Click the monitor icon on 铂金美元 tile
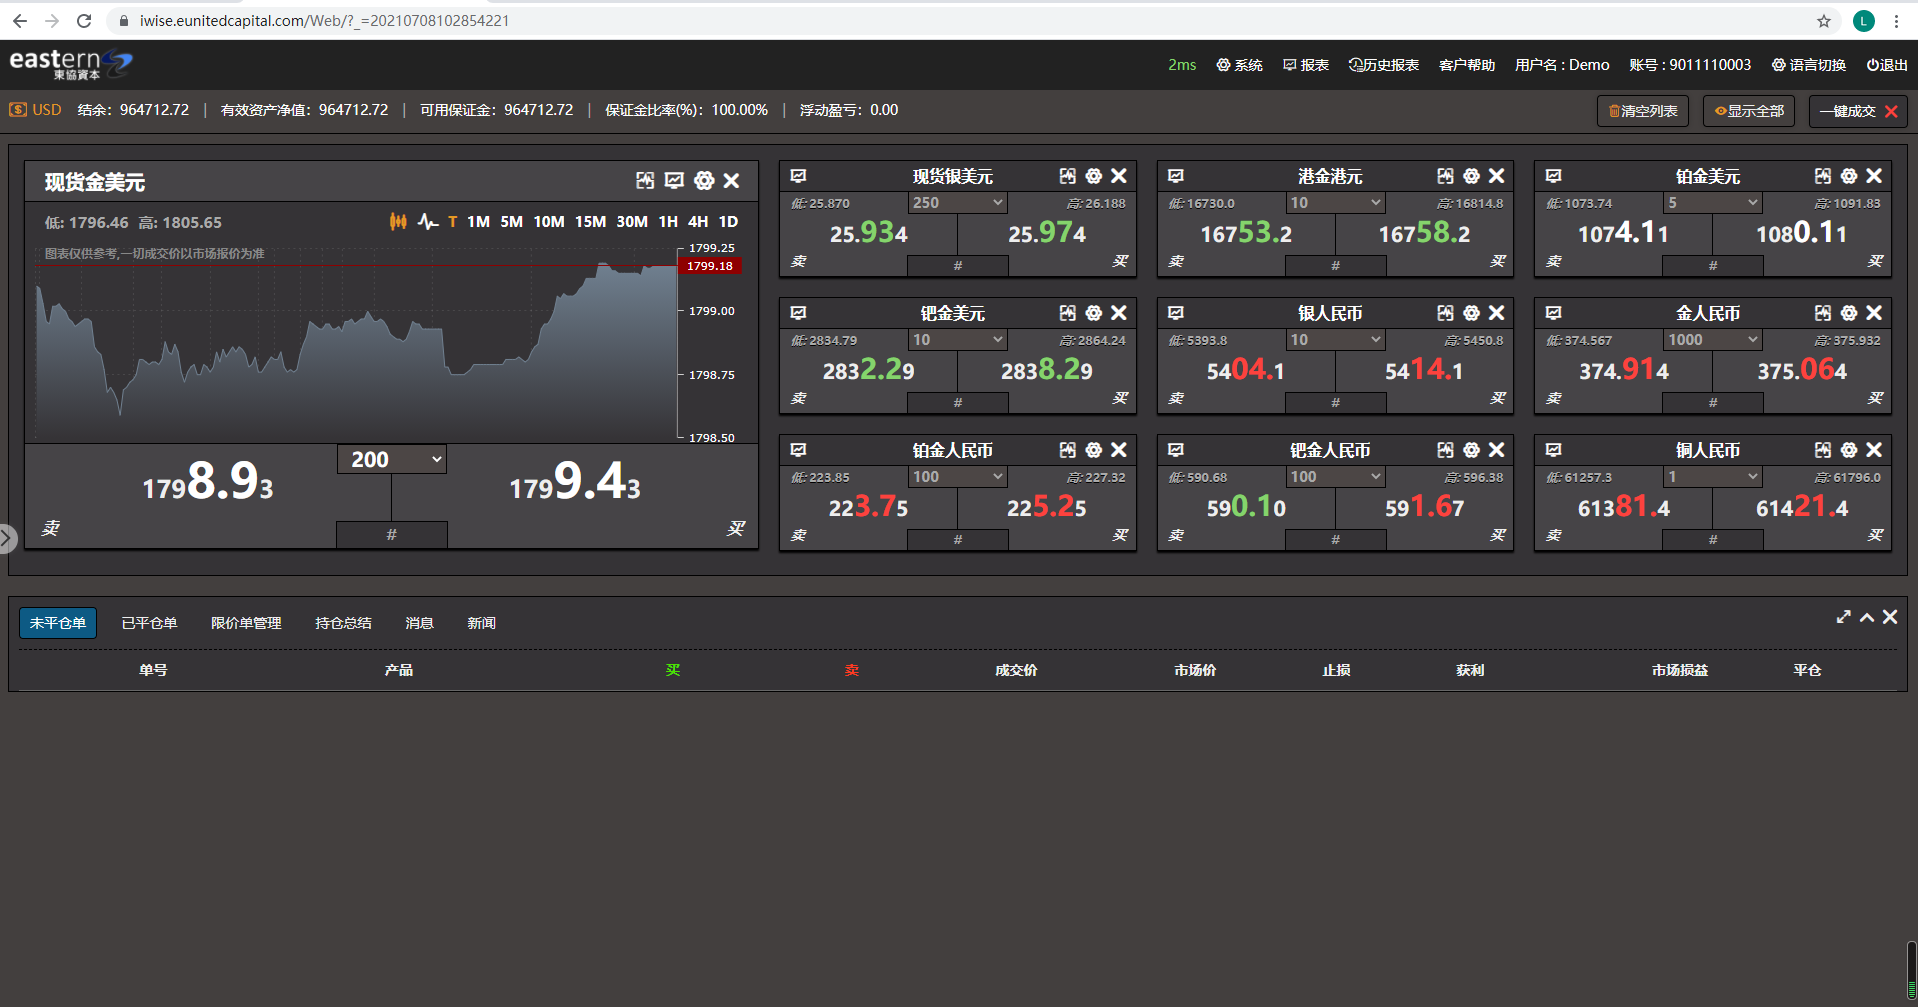The image size is (1918, 1007). (1553, 176)
